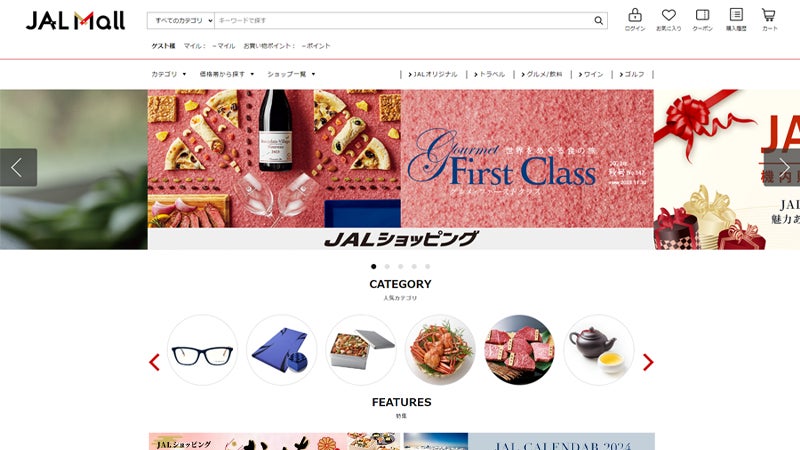
Task: Open the ワイン nav link
Action: [590, 74]
